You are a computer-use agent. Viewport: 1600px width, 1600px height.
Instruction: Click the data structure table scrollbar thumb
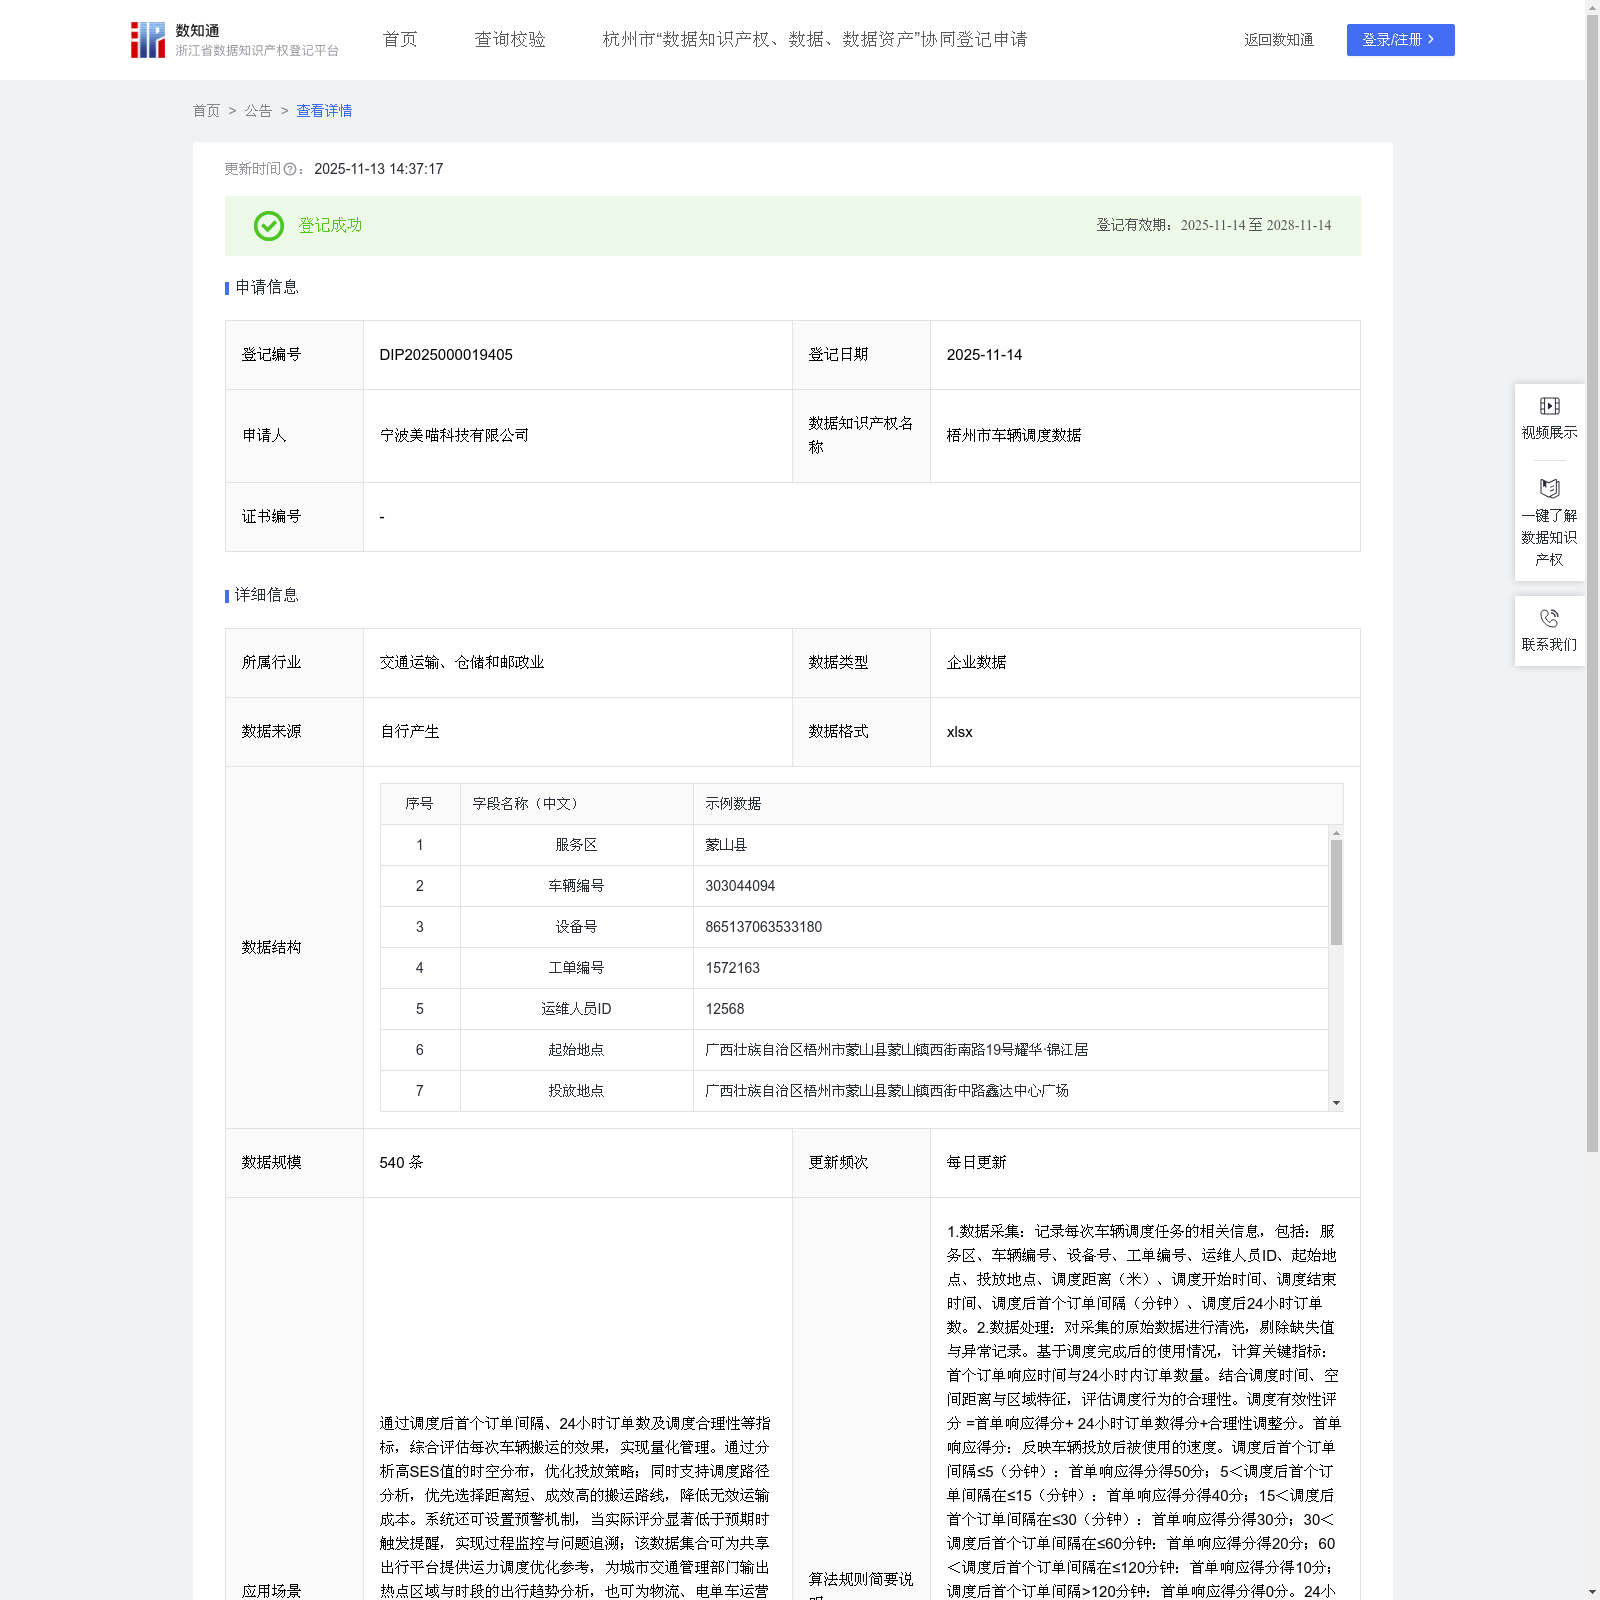point(1336,891)
